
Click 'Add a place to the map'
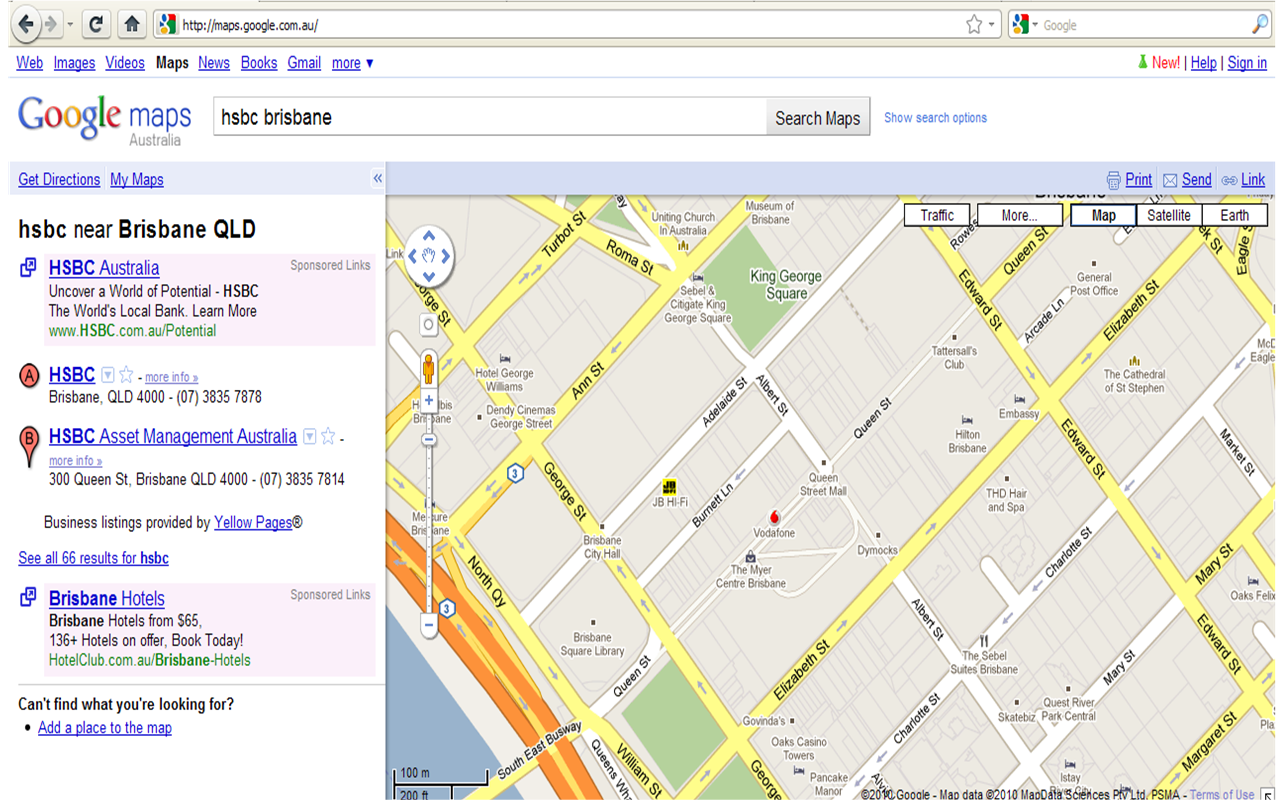pyautogui.click(x=105, y=728)
